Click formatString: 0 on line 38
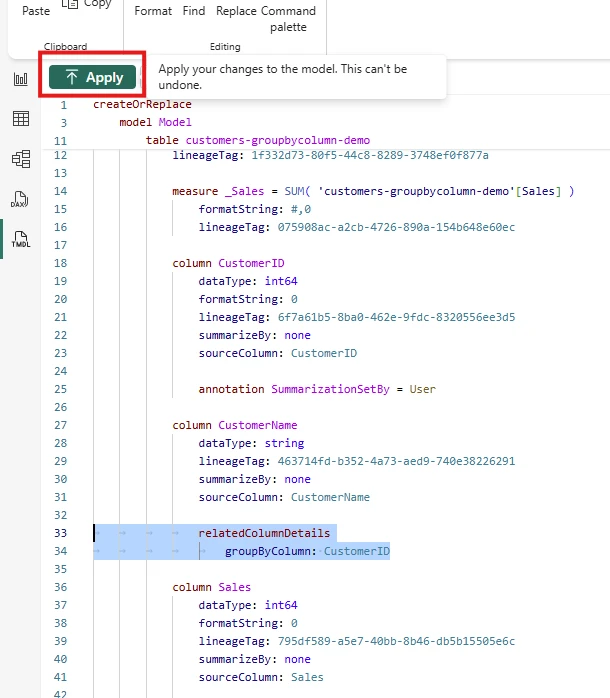 248,623
